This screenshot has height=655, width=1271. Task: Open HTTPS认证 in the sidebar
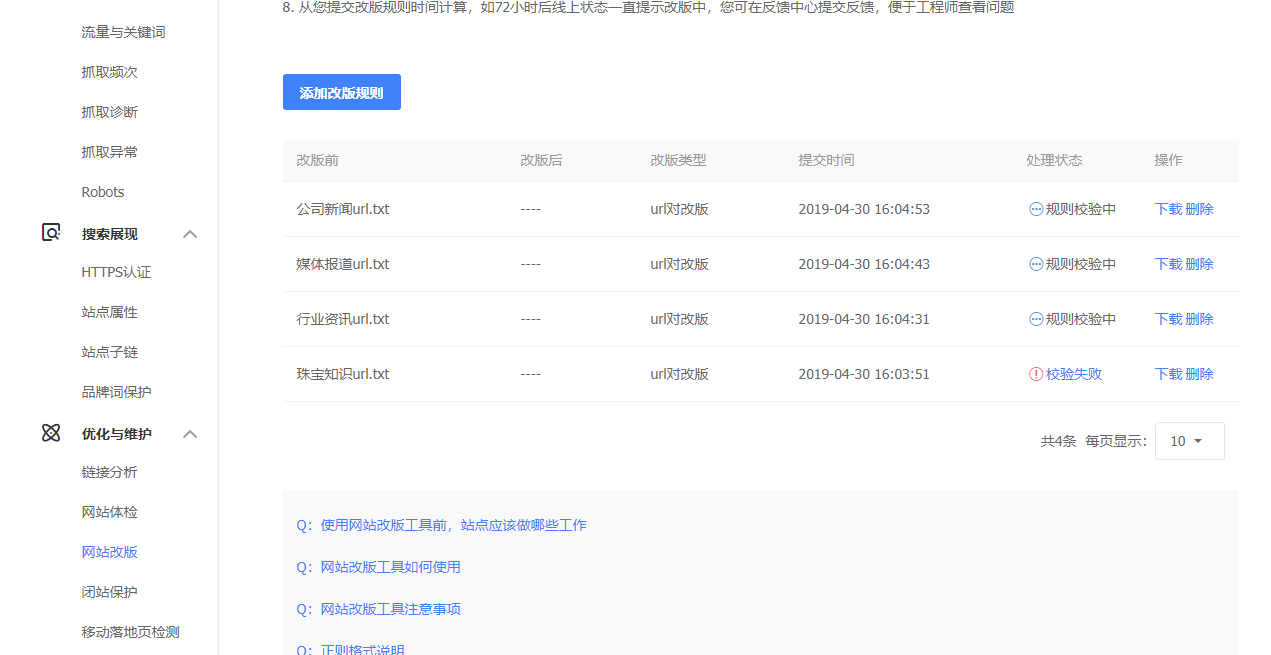pos(116,272)
